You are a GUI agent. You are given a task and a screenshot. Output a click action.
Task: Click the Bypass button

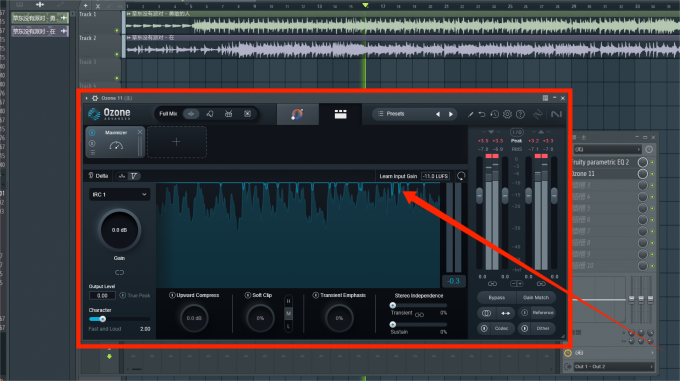pyautogui.click(x=497, y=297)
